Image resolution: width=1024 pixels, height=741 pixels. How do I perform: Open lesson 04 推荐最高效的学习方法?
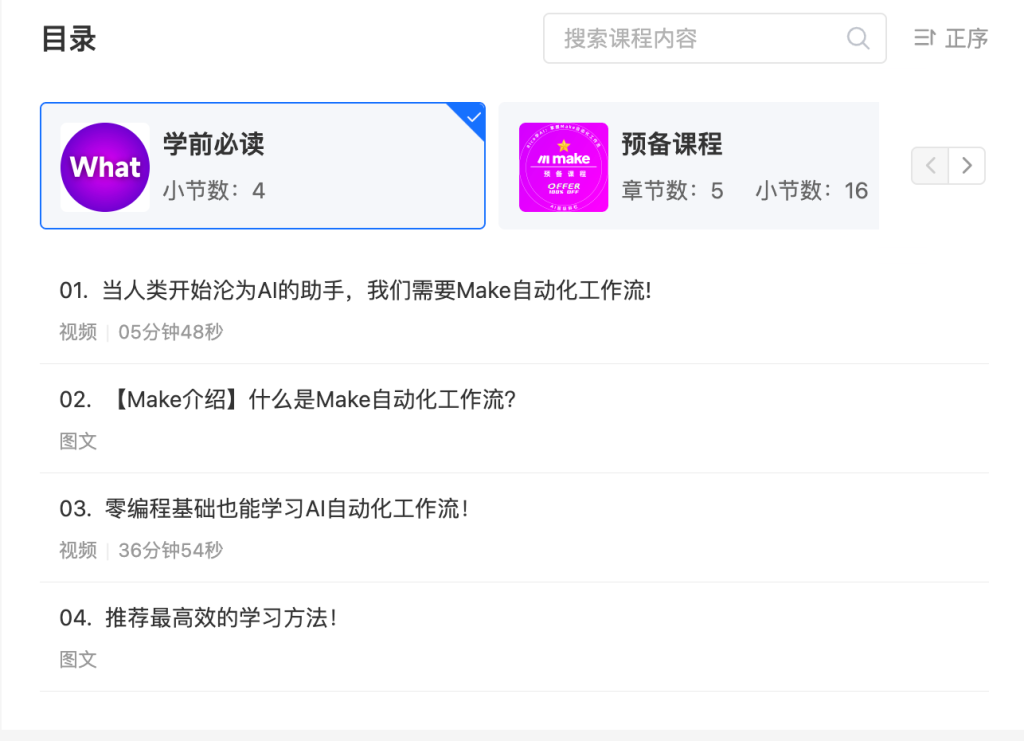click(x=220, y=618)
